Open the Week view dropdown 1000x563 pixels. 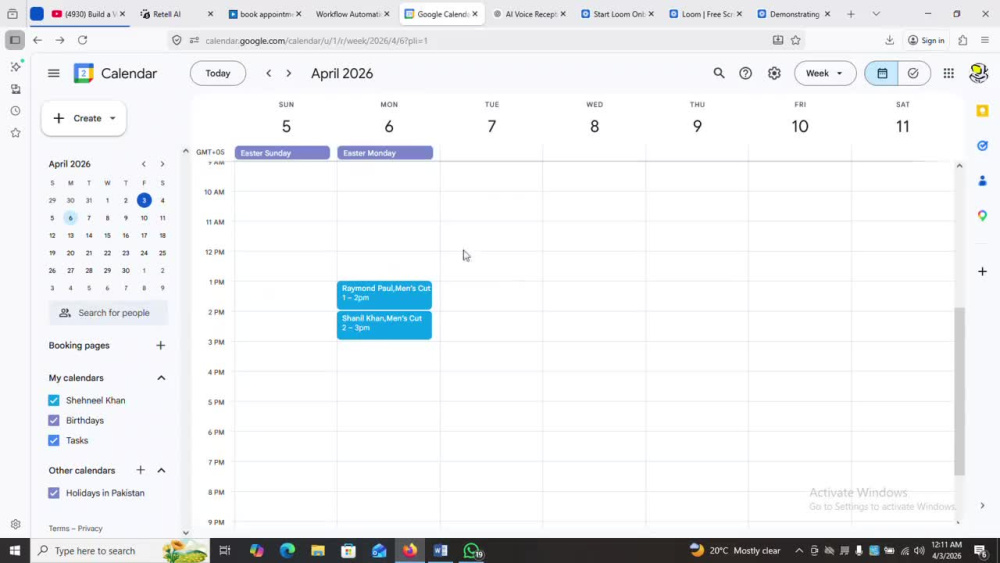825,73
